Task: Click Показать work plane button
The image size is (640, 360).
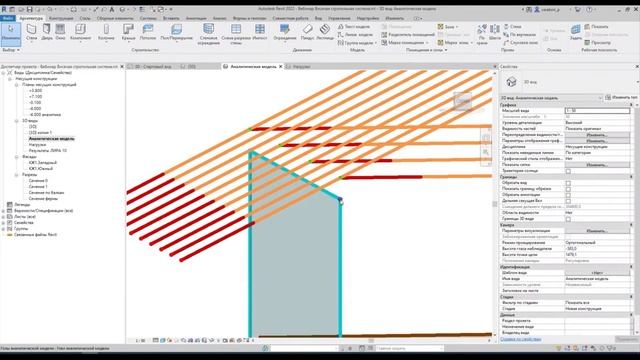Action: pos(596,27)
